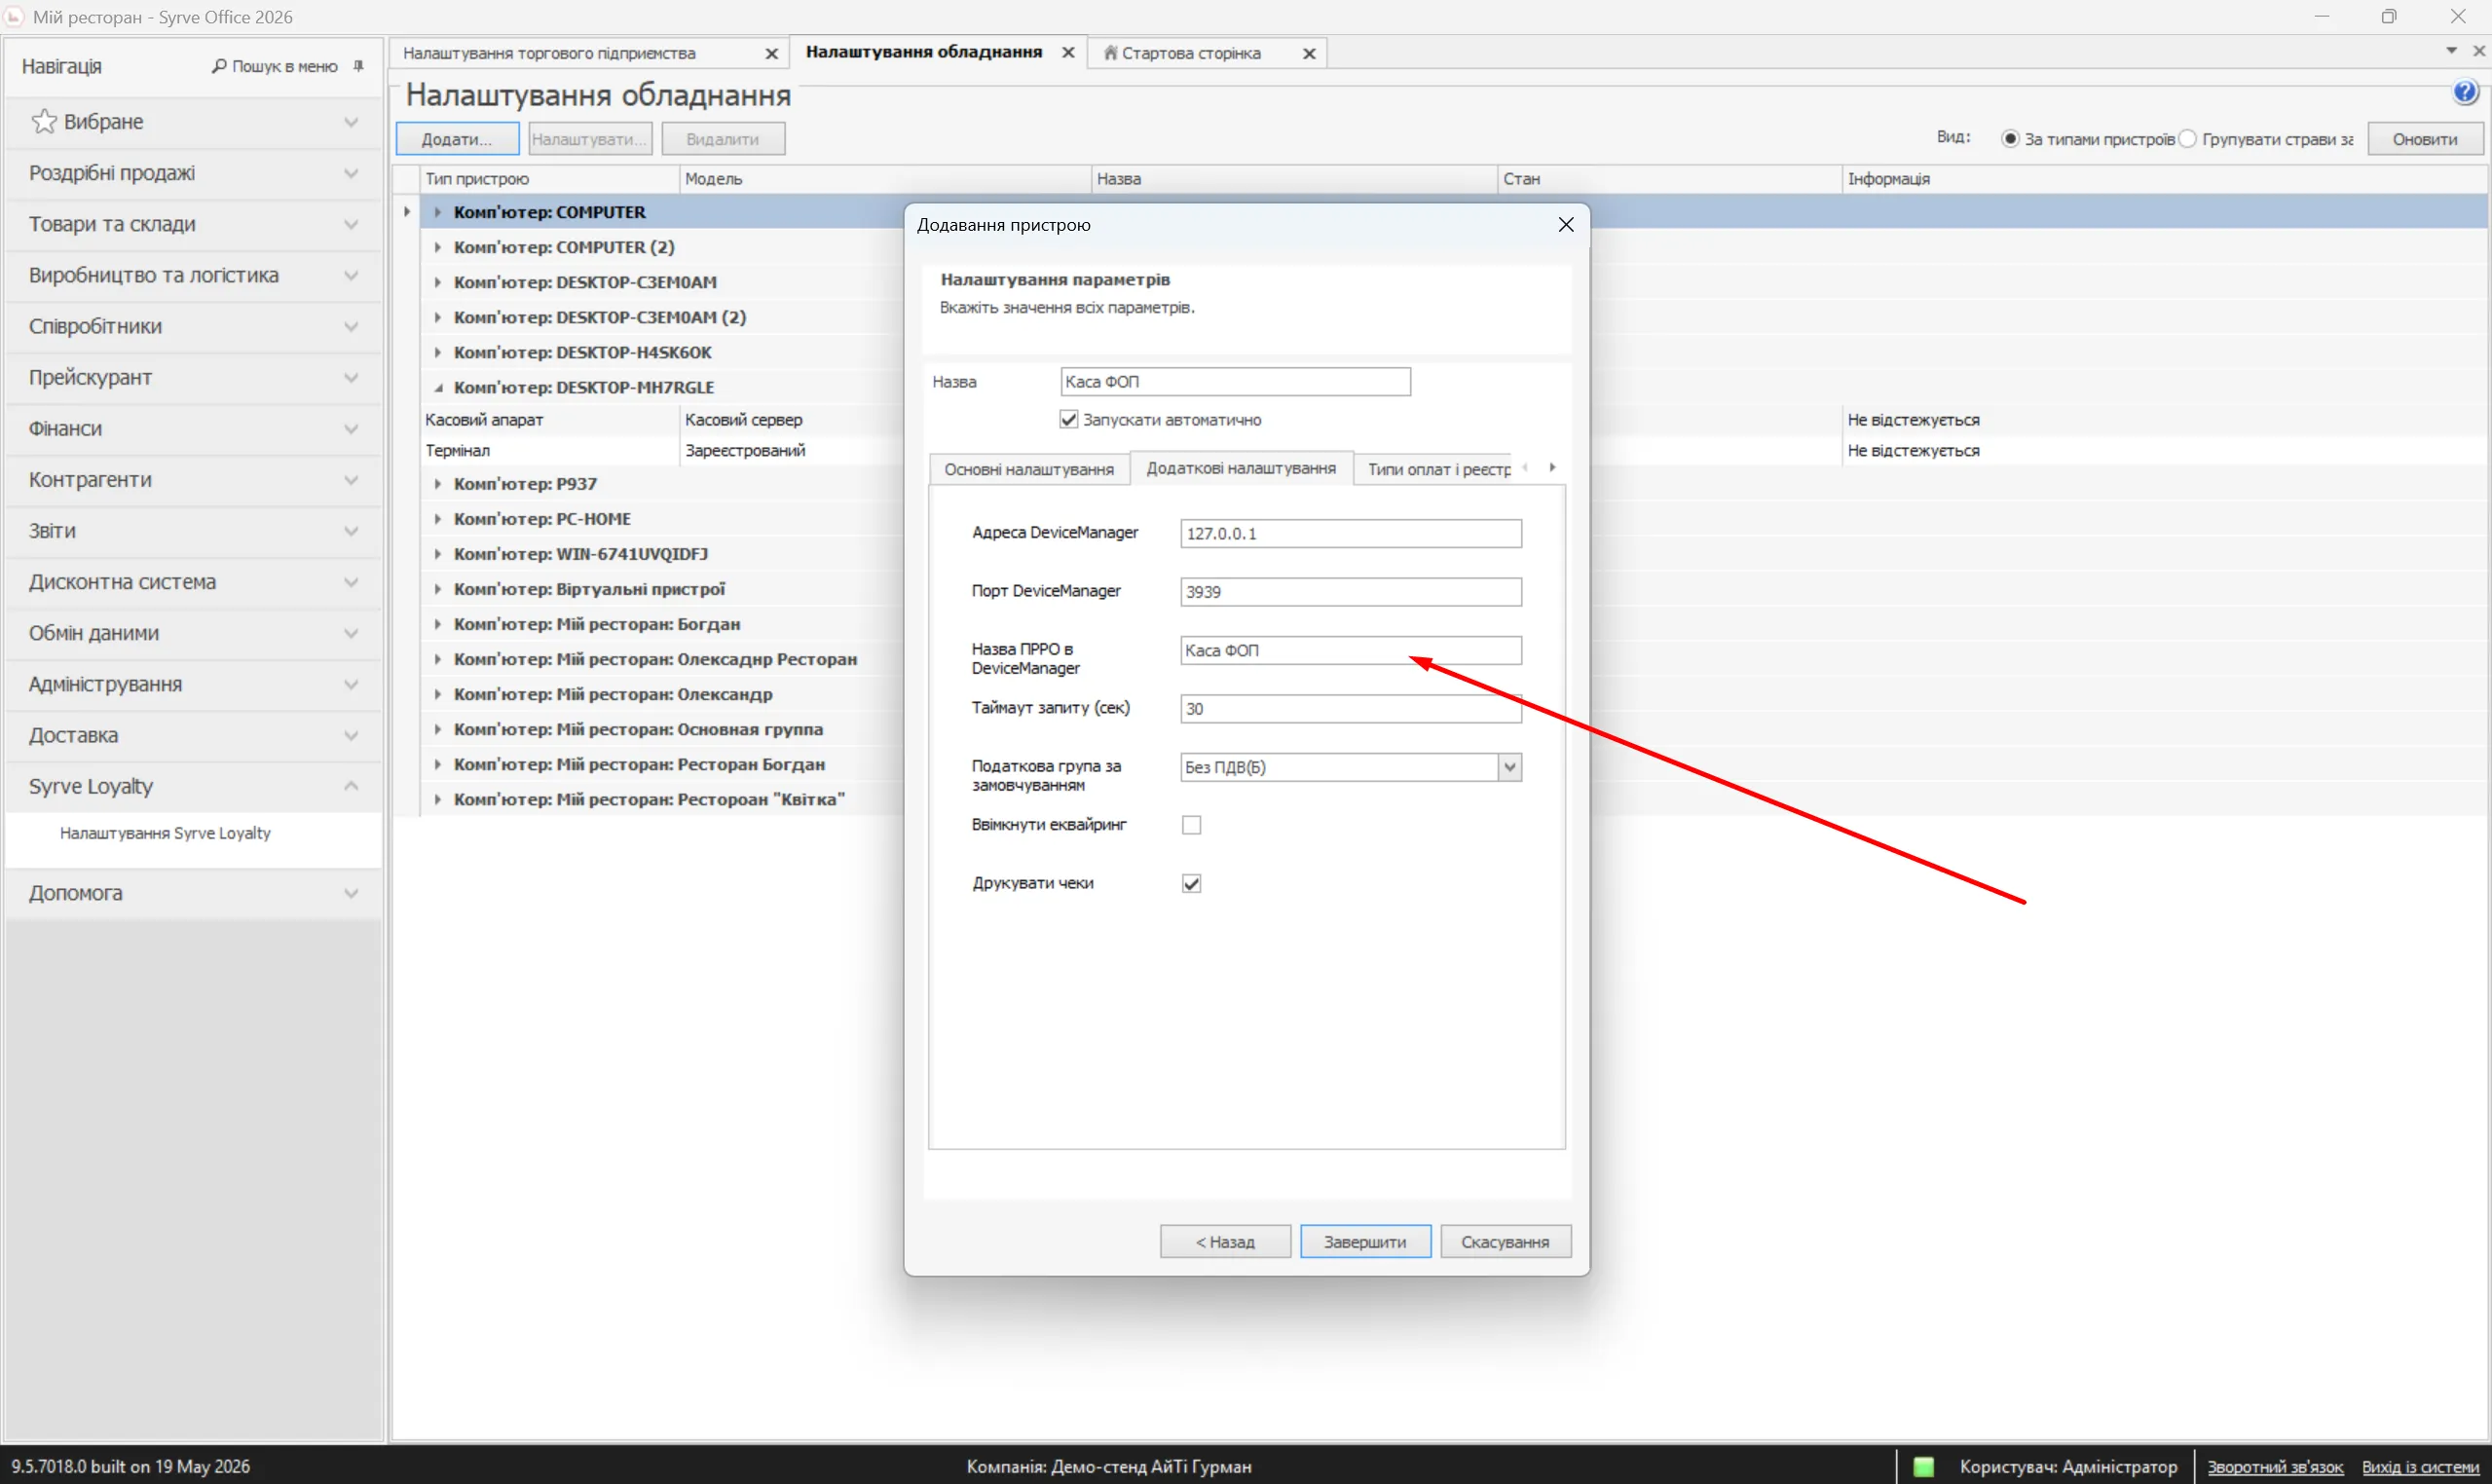This screenshot has height=1484, width=2492.
Task: Click the Додати... button
Action: (x=457, y=139)
